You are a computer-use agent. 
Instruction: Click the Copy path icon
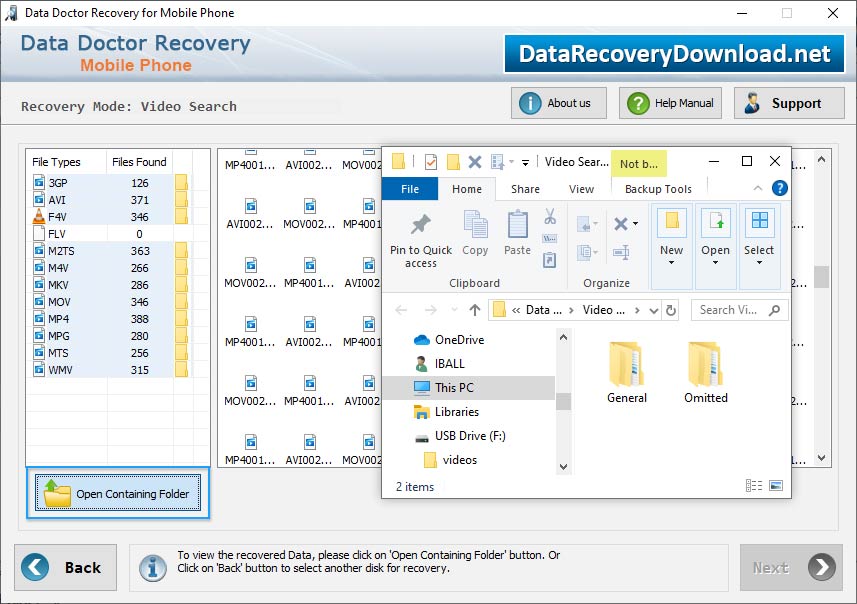[x=550, y=238]
